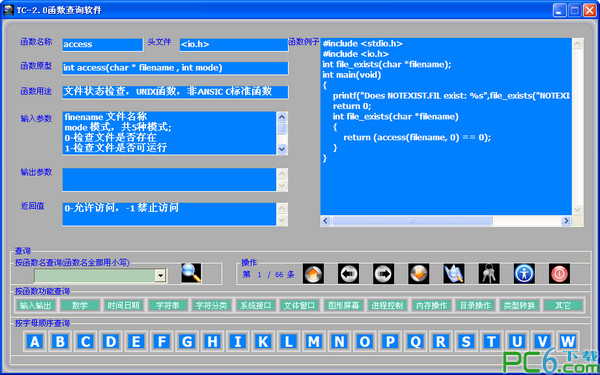This screenshot has width=600, height=375.
Task: Click the red exit power icon
Action: (559, 274)
